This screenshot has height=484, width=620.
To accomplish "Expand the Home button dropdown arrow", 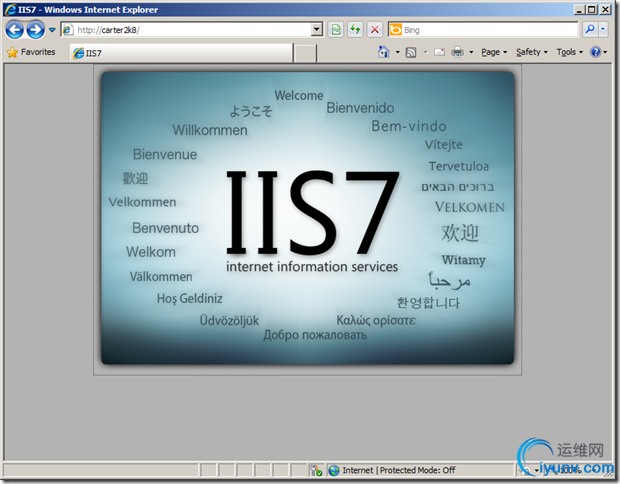I will tap(397, 52).
